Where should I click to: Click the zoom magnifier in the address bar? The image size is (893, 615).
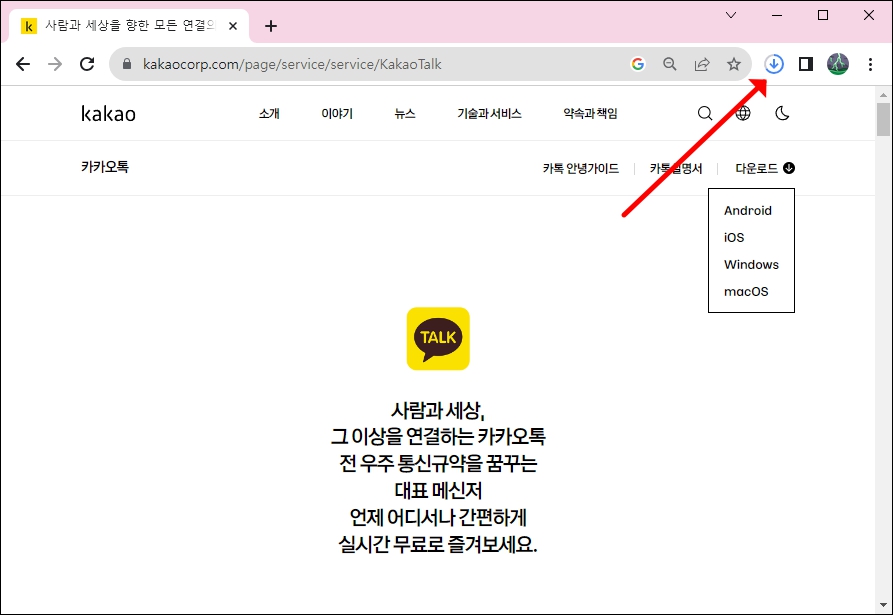tap(670, 62)
